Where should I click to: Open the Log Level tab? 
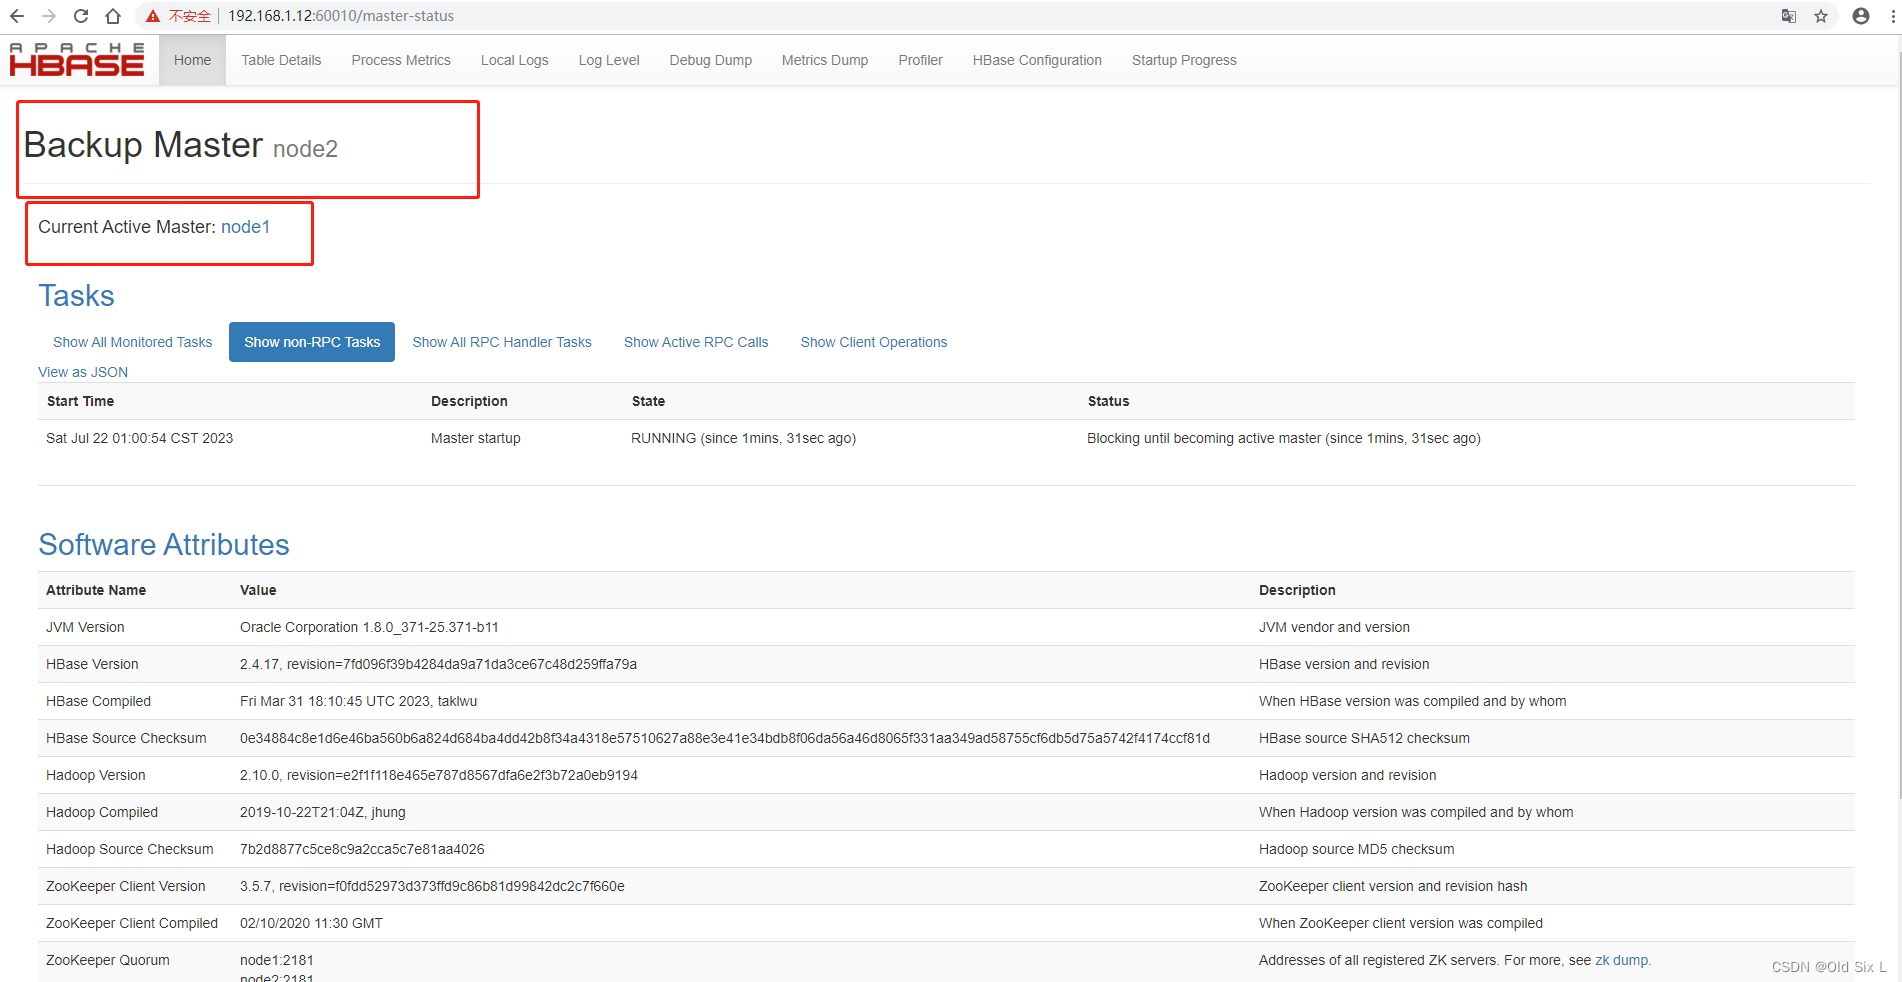tap(609, 60)
